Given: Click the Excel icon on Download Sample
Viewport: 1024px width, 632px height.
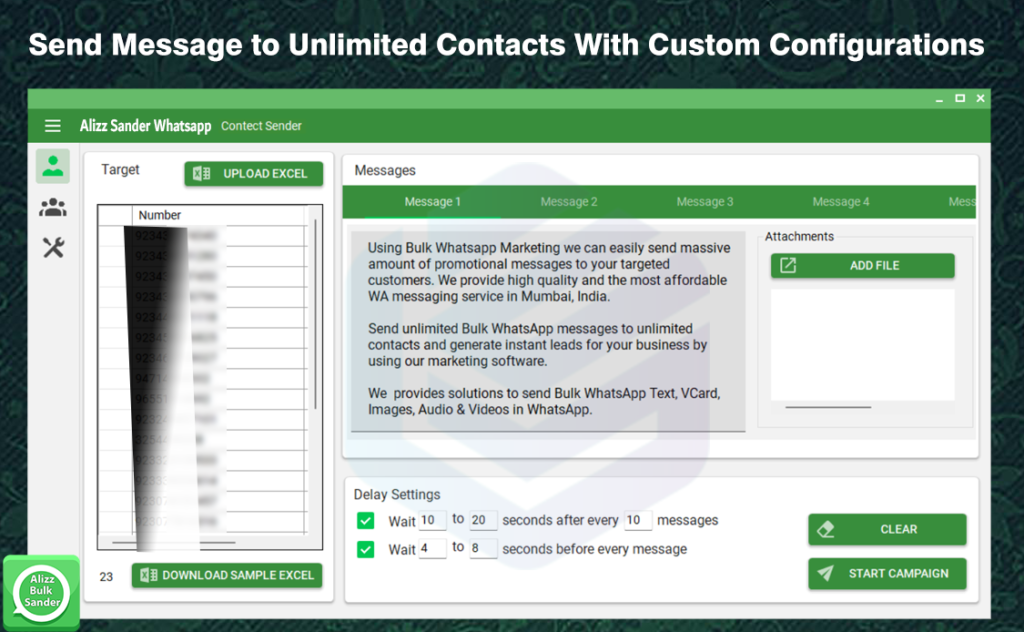Looking at the screenshot, I should 149,575.
